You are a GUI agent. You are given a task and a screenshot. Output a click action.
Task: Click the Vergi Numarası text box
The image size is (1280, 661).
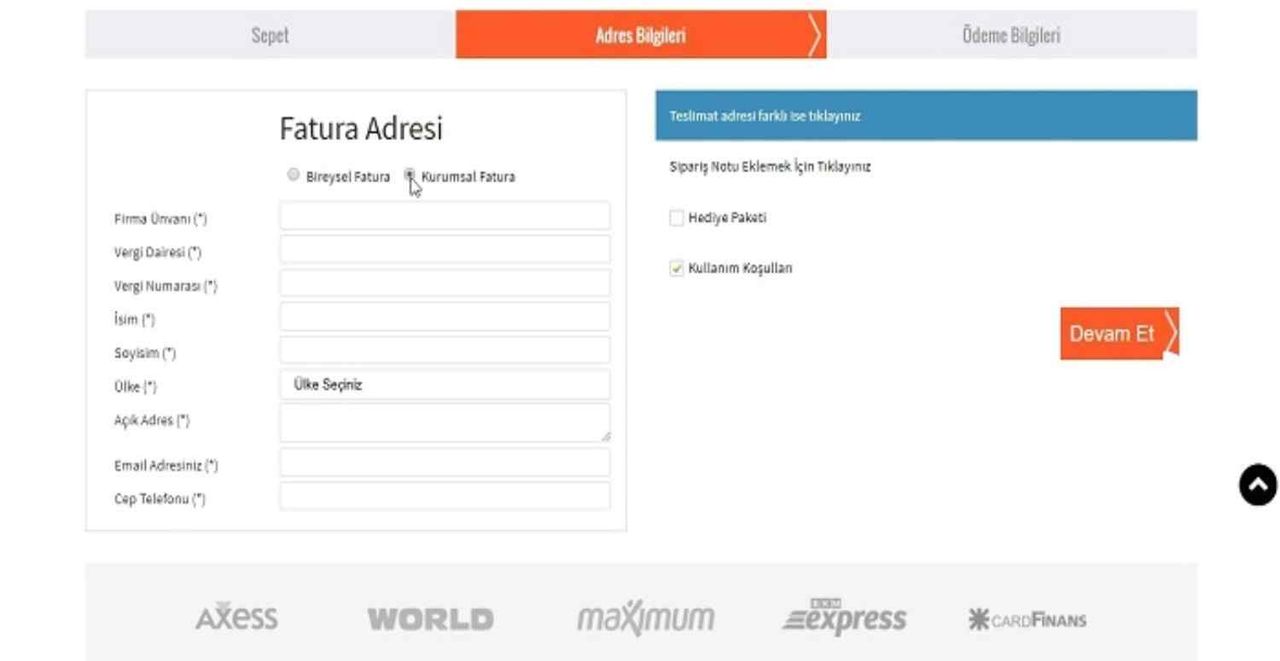(445, 283)
